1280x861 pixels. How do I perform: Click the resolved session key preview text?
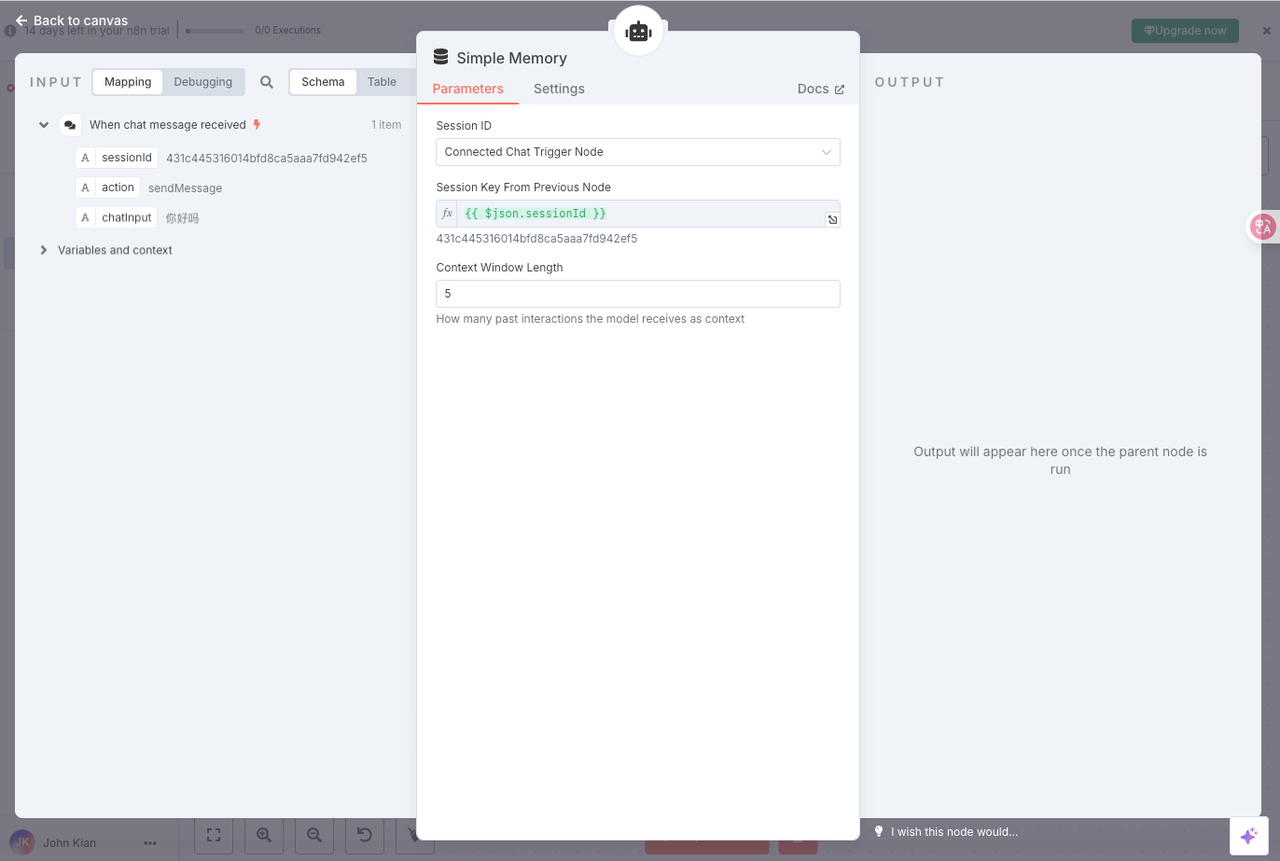(x=537, y=239)
